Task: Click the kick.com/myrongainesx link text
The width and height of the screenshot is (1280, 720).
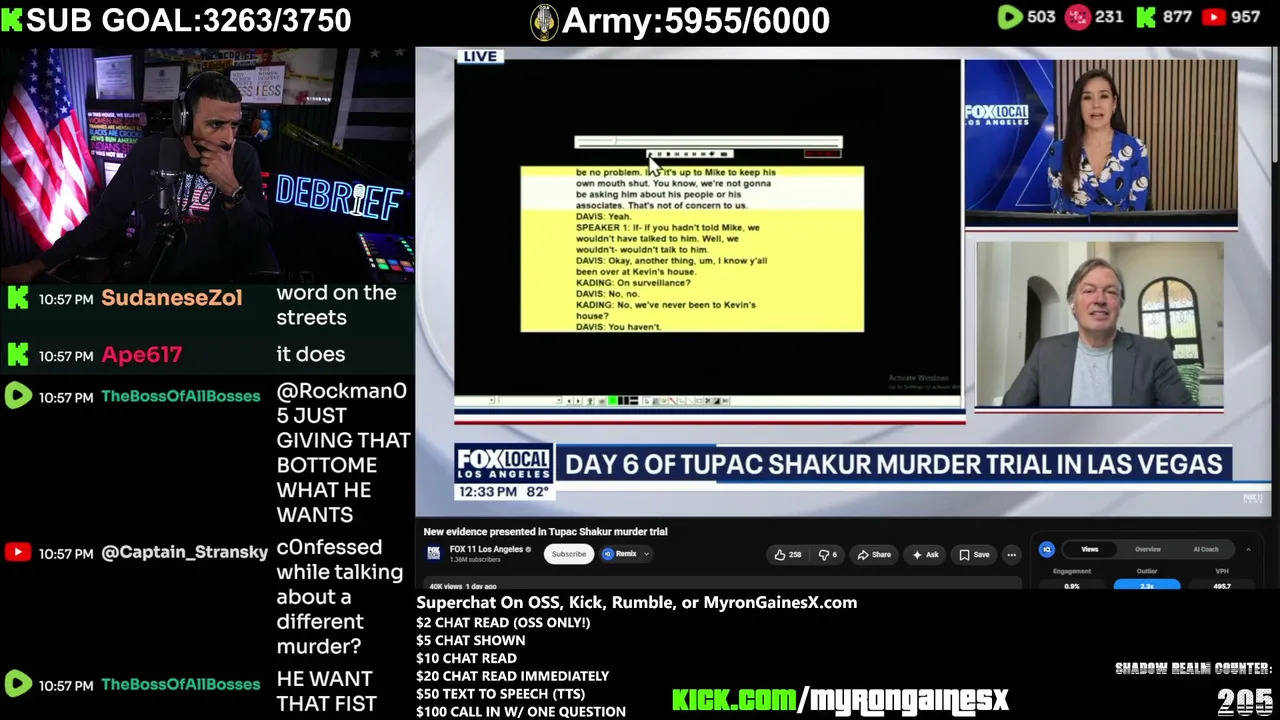Action: point(840,699)
